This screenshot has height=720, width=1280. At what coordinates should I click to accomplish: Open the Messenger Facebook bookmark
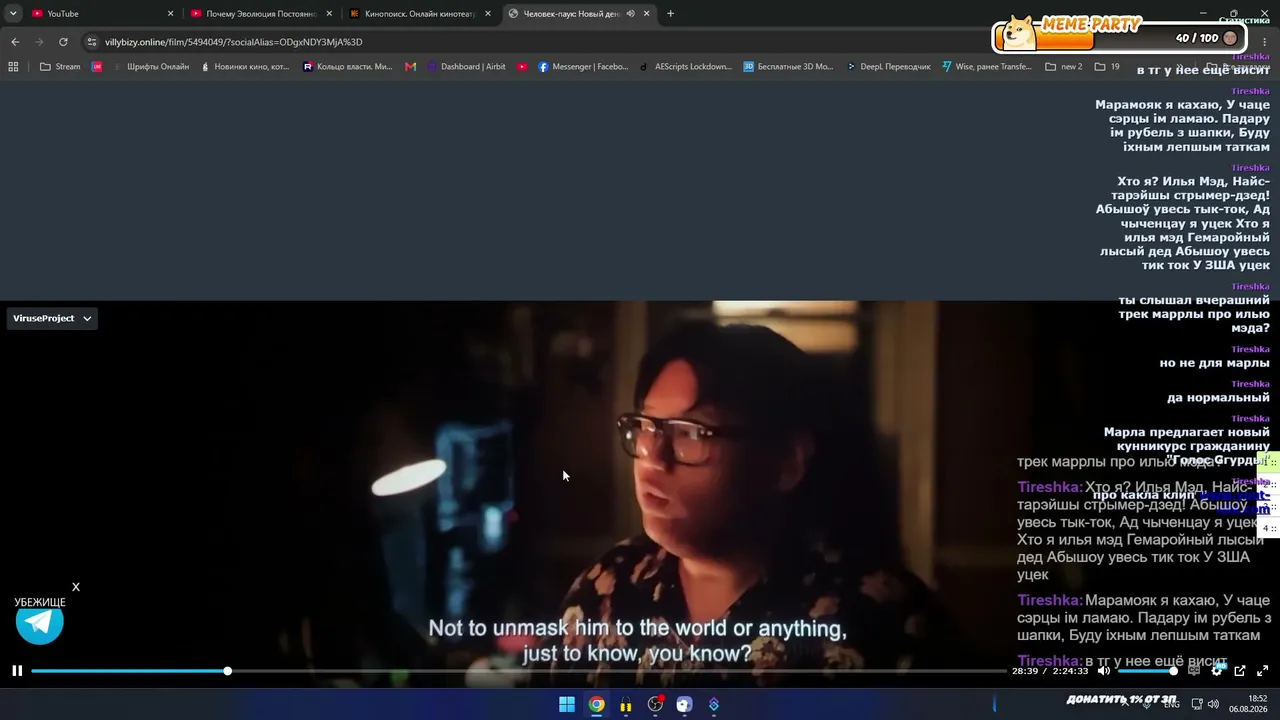pyautogui.click(x=583, y=67)
